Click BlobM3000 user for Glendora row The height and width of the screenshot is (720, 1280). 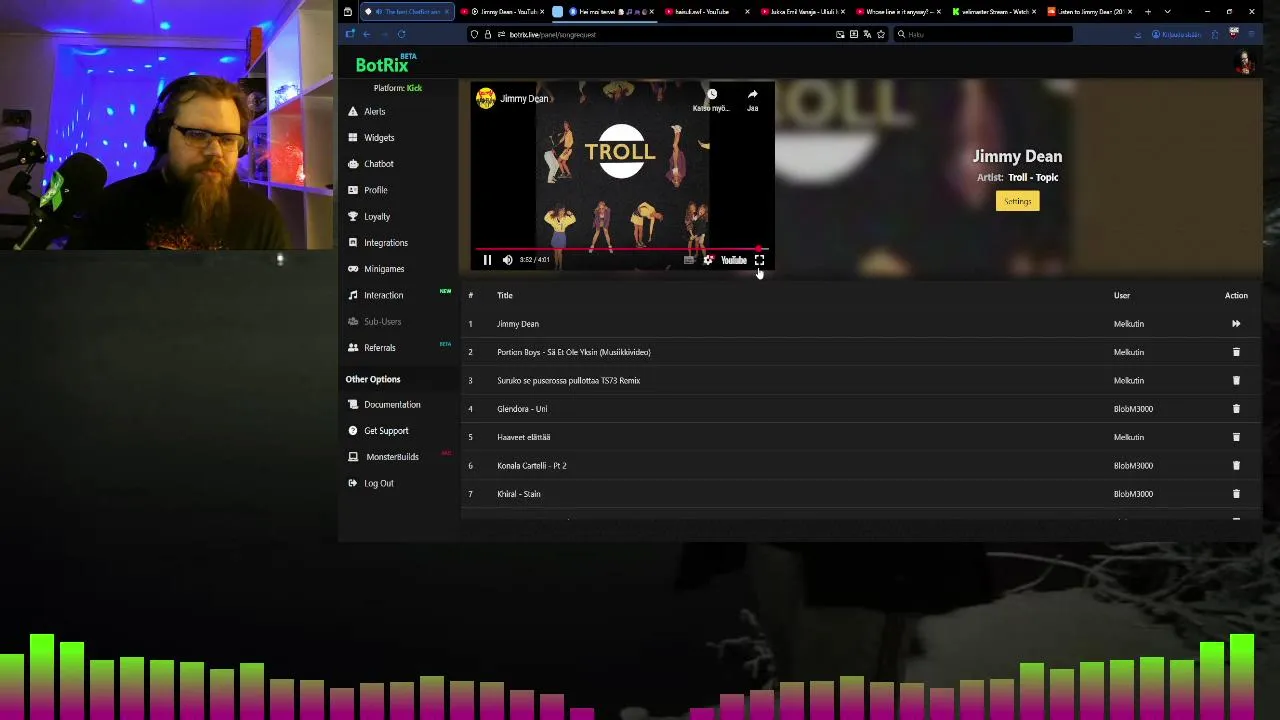1133,409
